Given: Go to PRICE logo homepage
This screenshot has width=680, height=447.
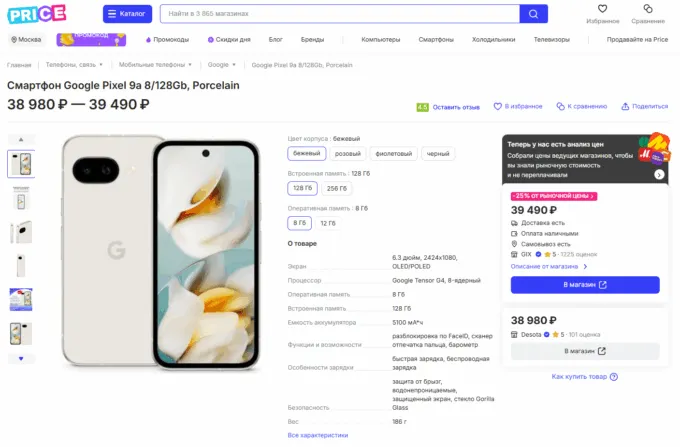Looking at the screenshot, I should 36,14.
